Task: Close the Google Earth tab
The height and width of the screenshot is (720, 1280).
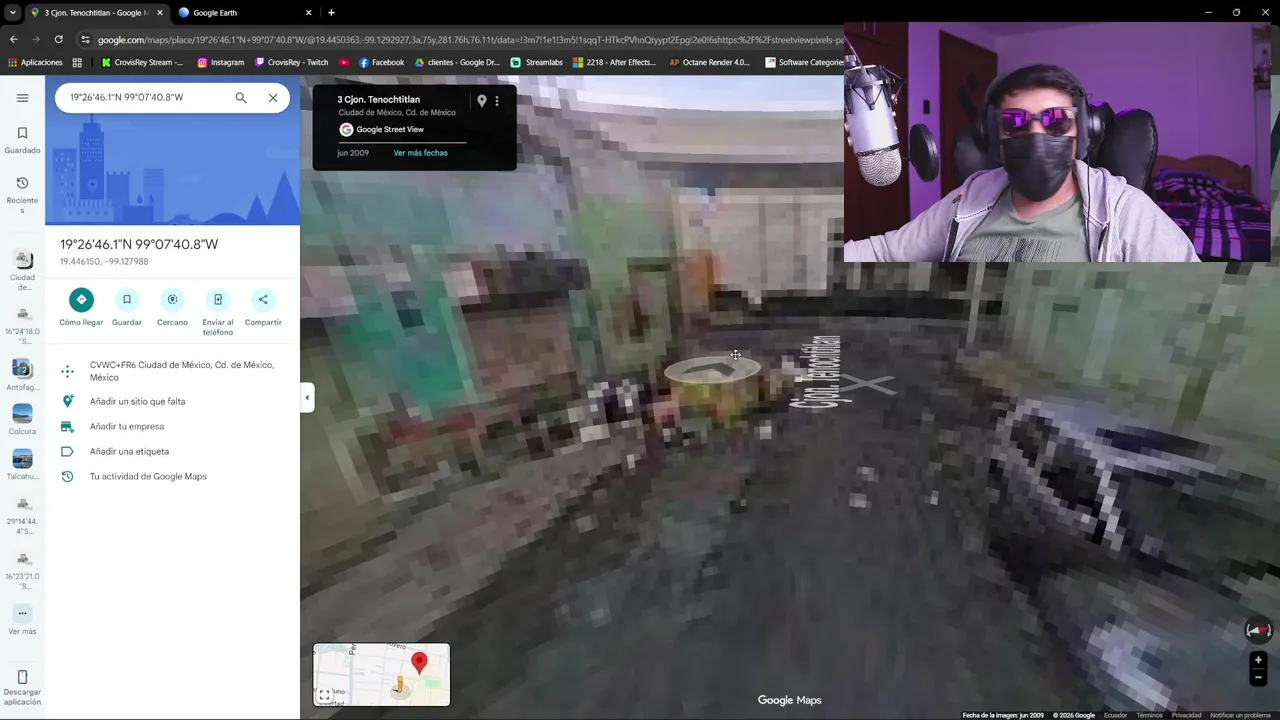Action: (x=308, y=13)
